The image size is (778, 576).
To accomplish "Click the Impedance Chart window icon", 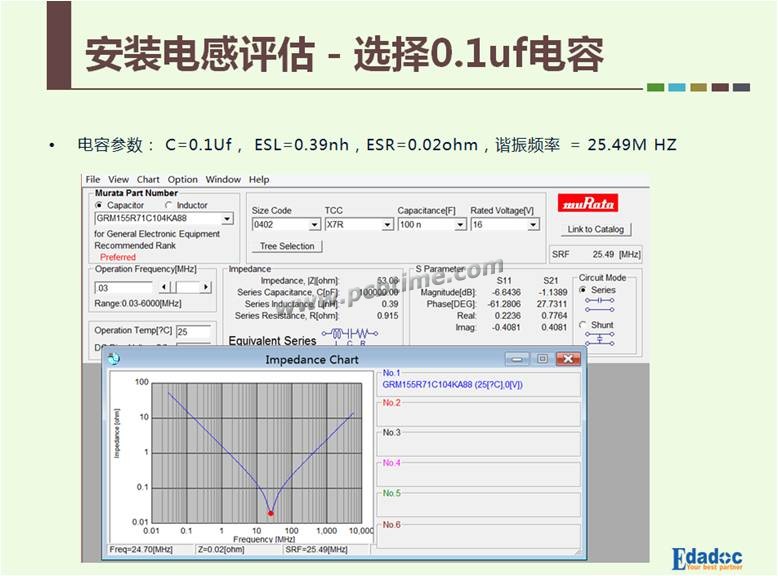I will [x=114, y=359].
